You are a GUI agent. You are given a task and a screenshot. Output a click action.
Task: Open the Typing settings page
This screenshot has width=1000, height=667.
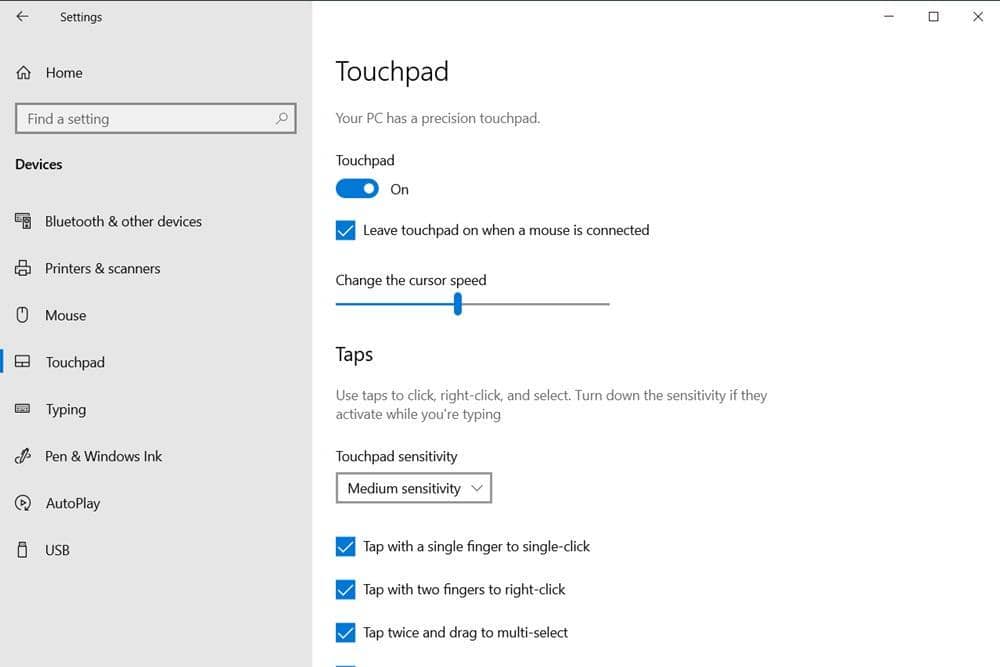coord(66,409)
